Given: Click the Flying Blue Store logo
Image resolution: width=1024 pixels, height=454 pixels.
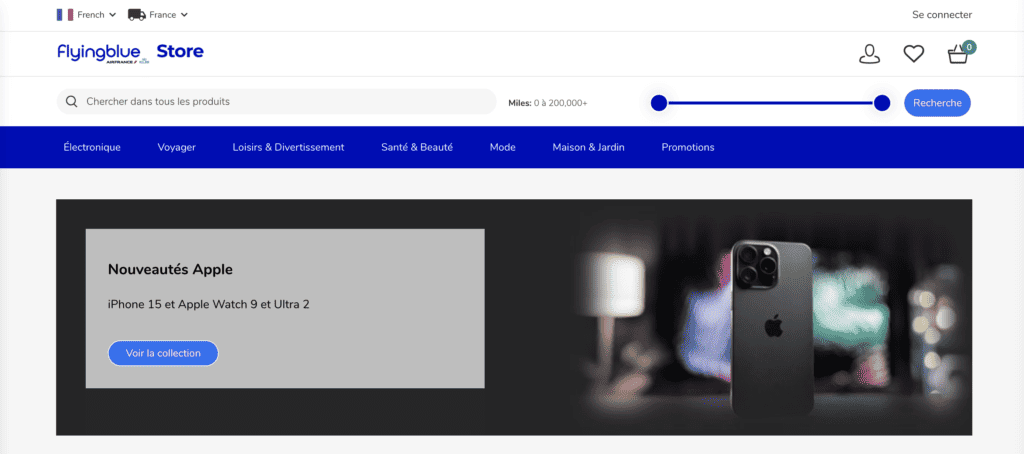Looking at the screenshot, I should pyautogui.click(x=130, y=53).
